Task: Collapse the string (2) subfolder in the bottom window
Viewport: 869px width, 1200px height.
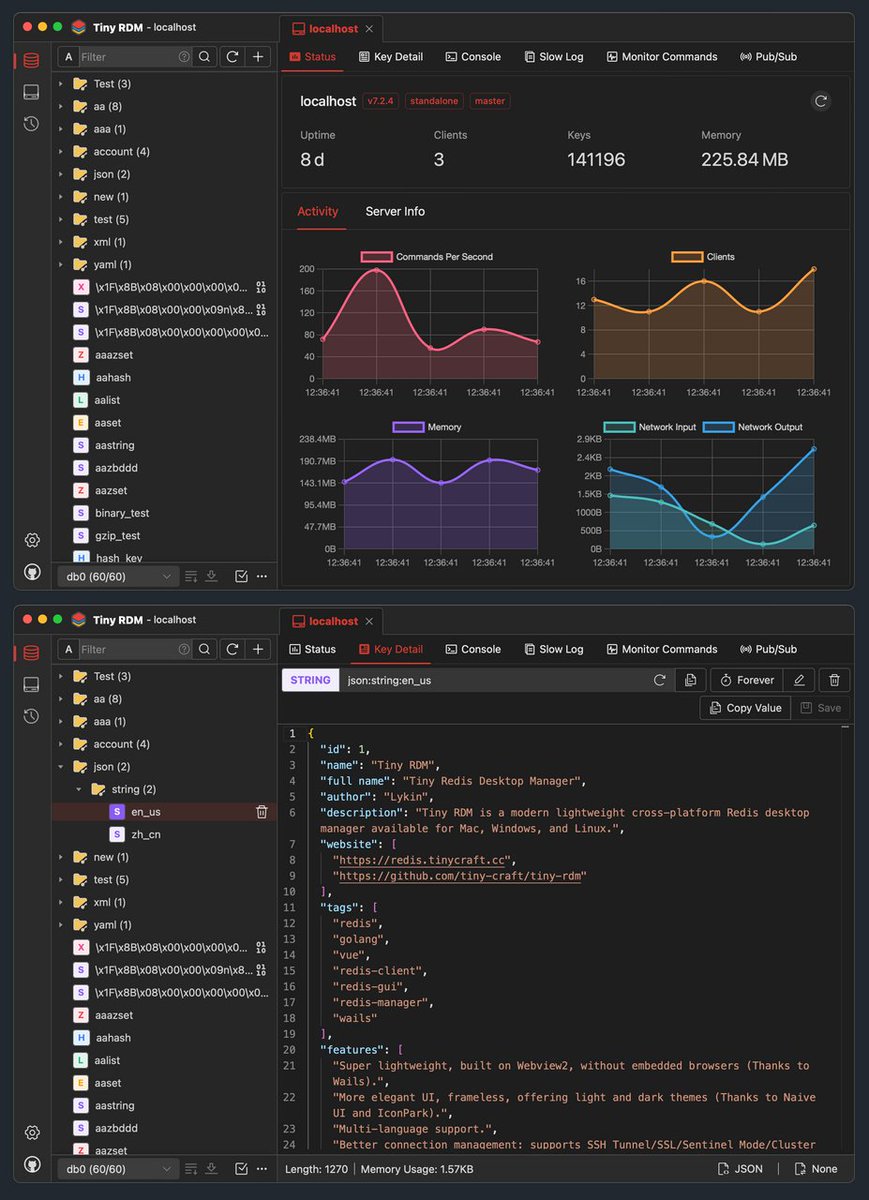Action: point(79,789)
